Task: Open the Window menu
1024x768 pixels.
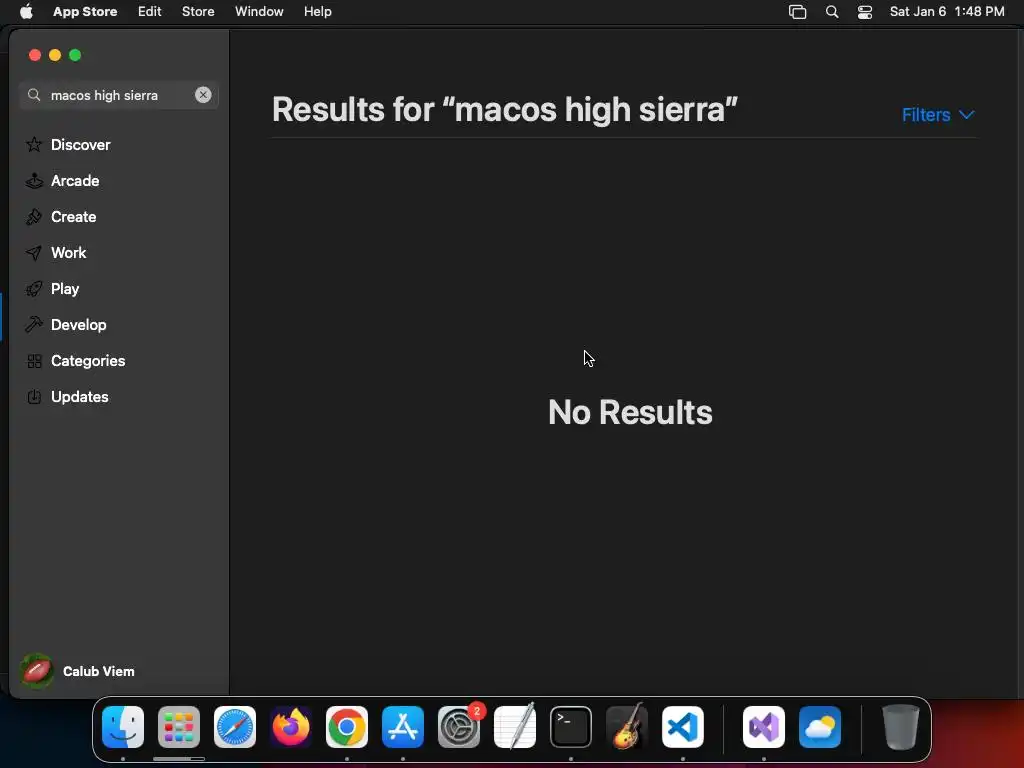Action: coord(259,12)
